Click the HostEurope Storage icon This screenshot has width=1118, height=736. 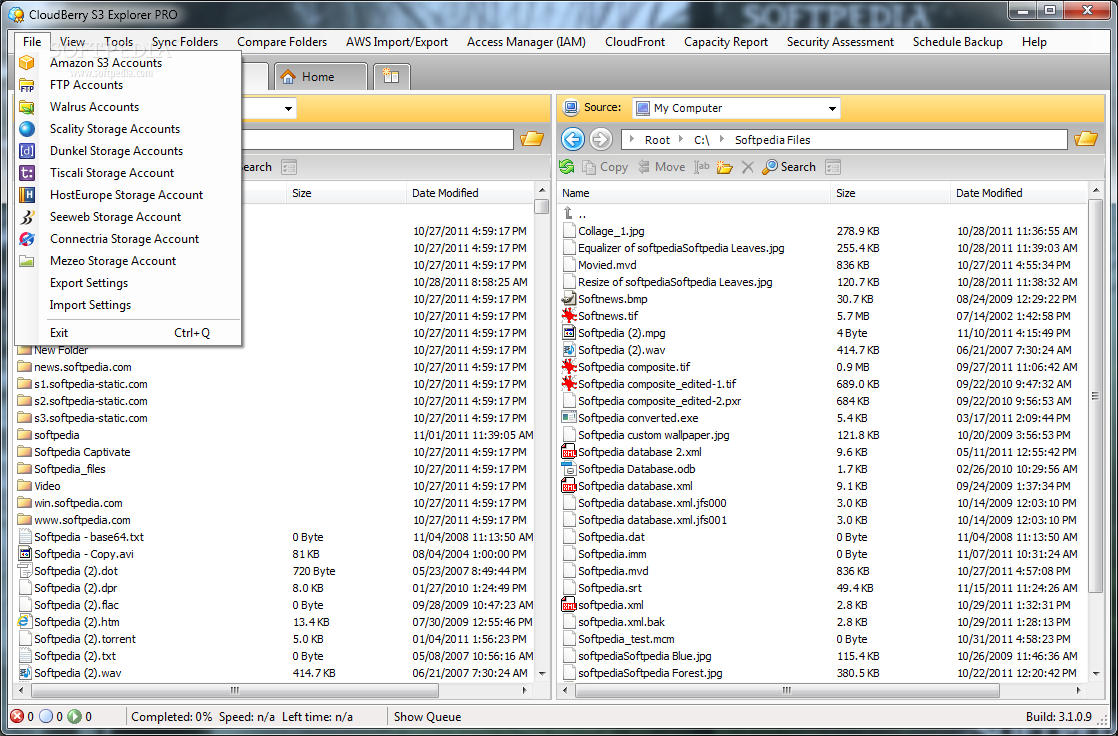(26, 195)
